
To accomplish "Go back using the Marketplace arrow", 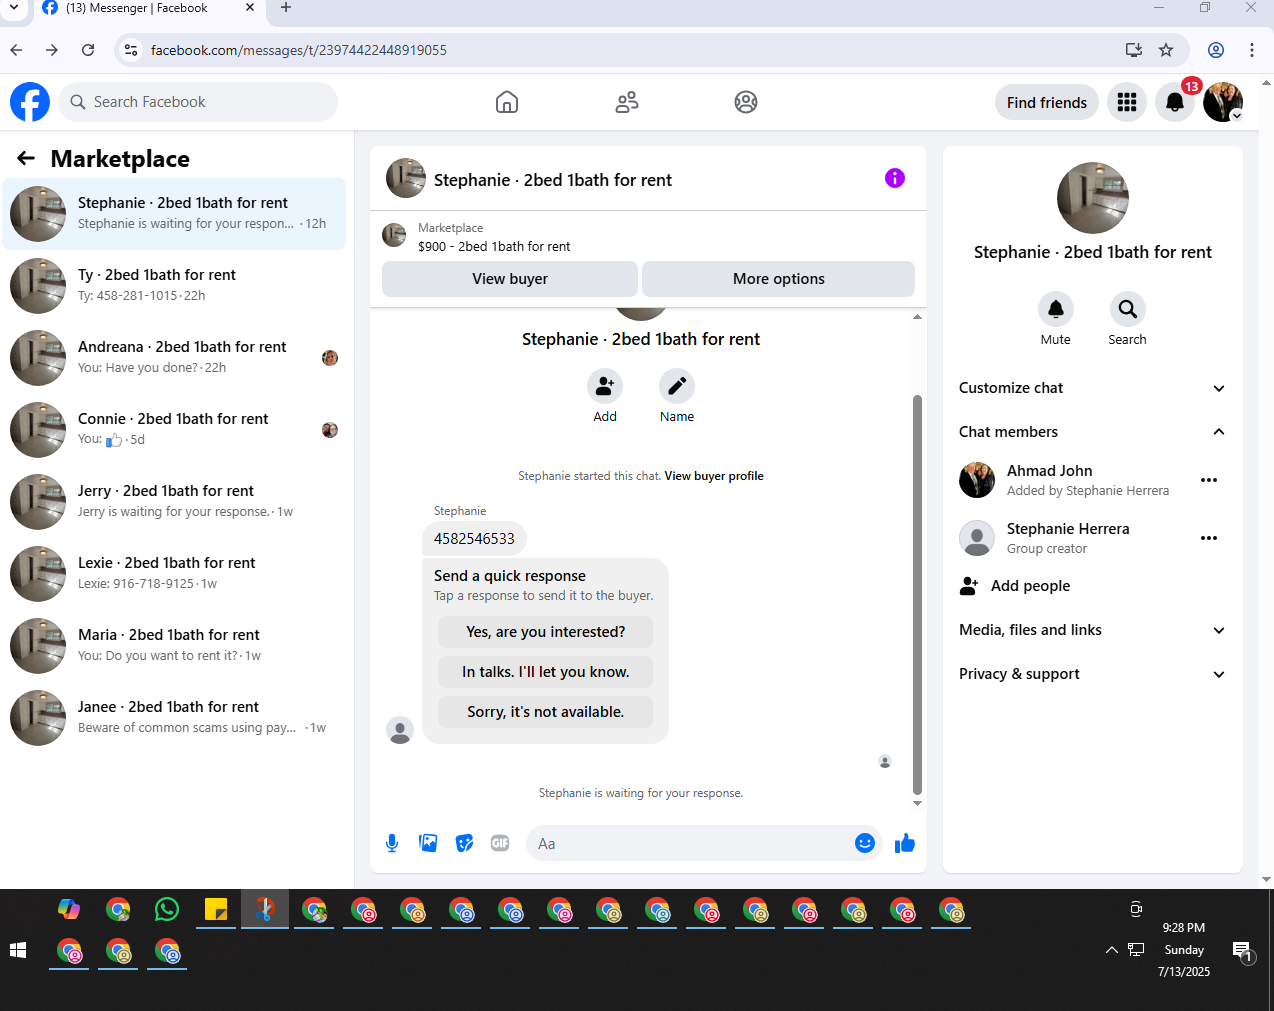I will coord(26,158).
